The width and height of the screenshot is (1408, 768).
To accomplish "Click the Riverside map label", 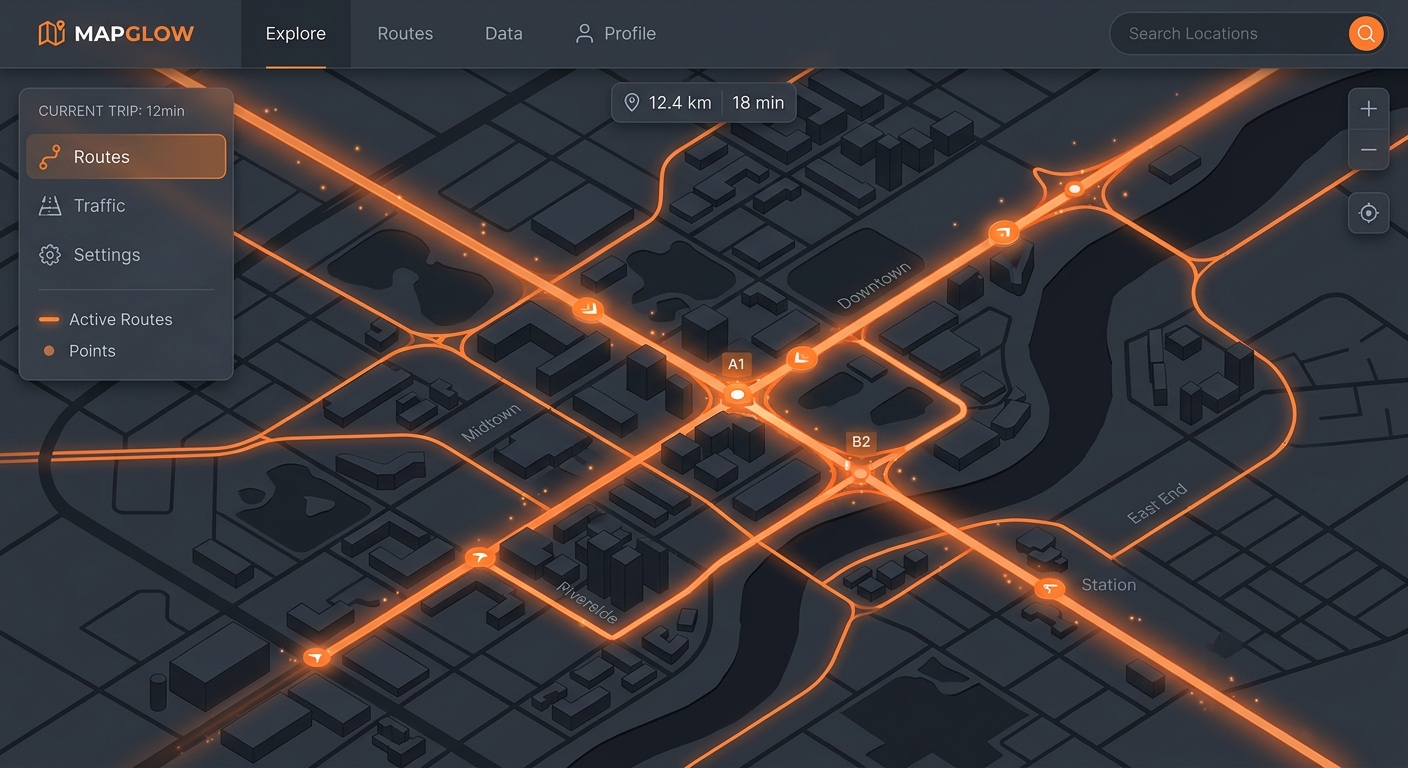I will [x=588, y=603].
